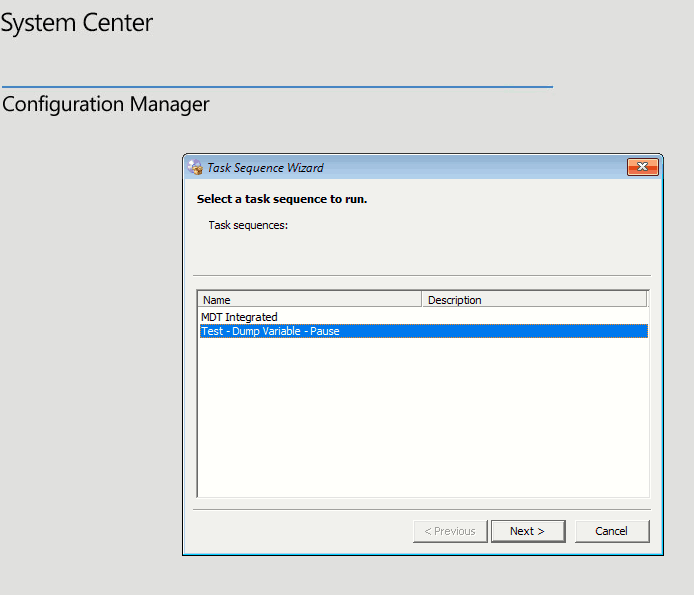Select the MDT Integrated task sequence

click(424, 317)
